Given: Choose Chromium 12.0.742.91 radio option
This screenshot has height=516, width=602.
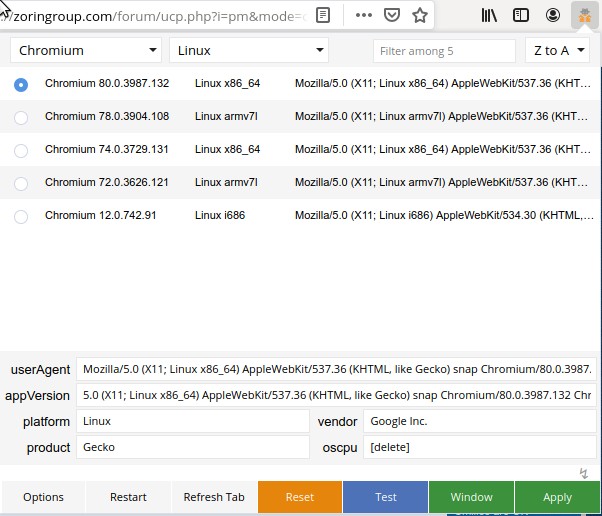Looking at the screenshot, I should tap(21, 216).
